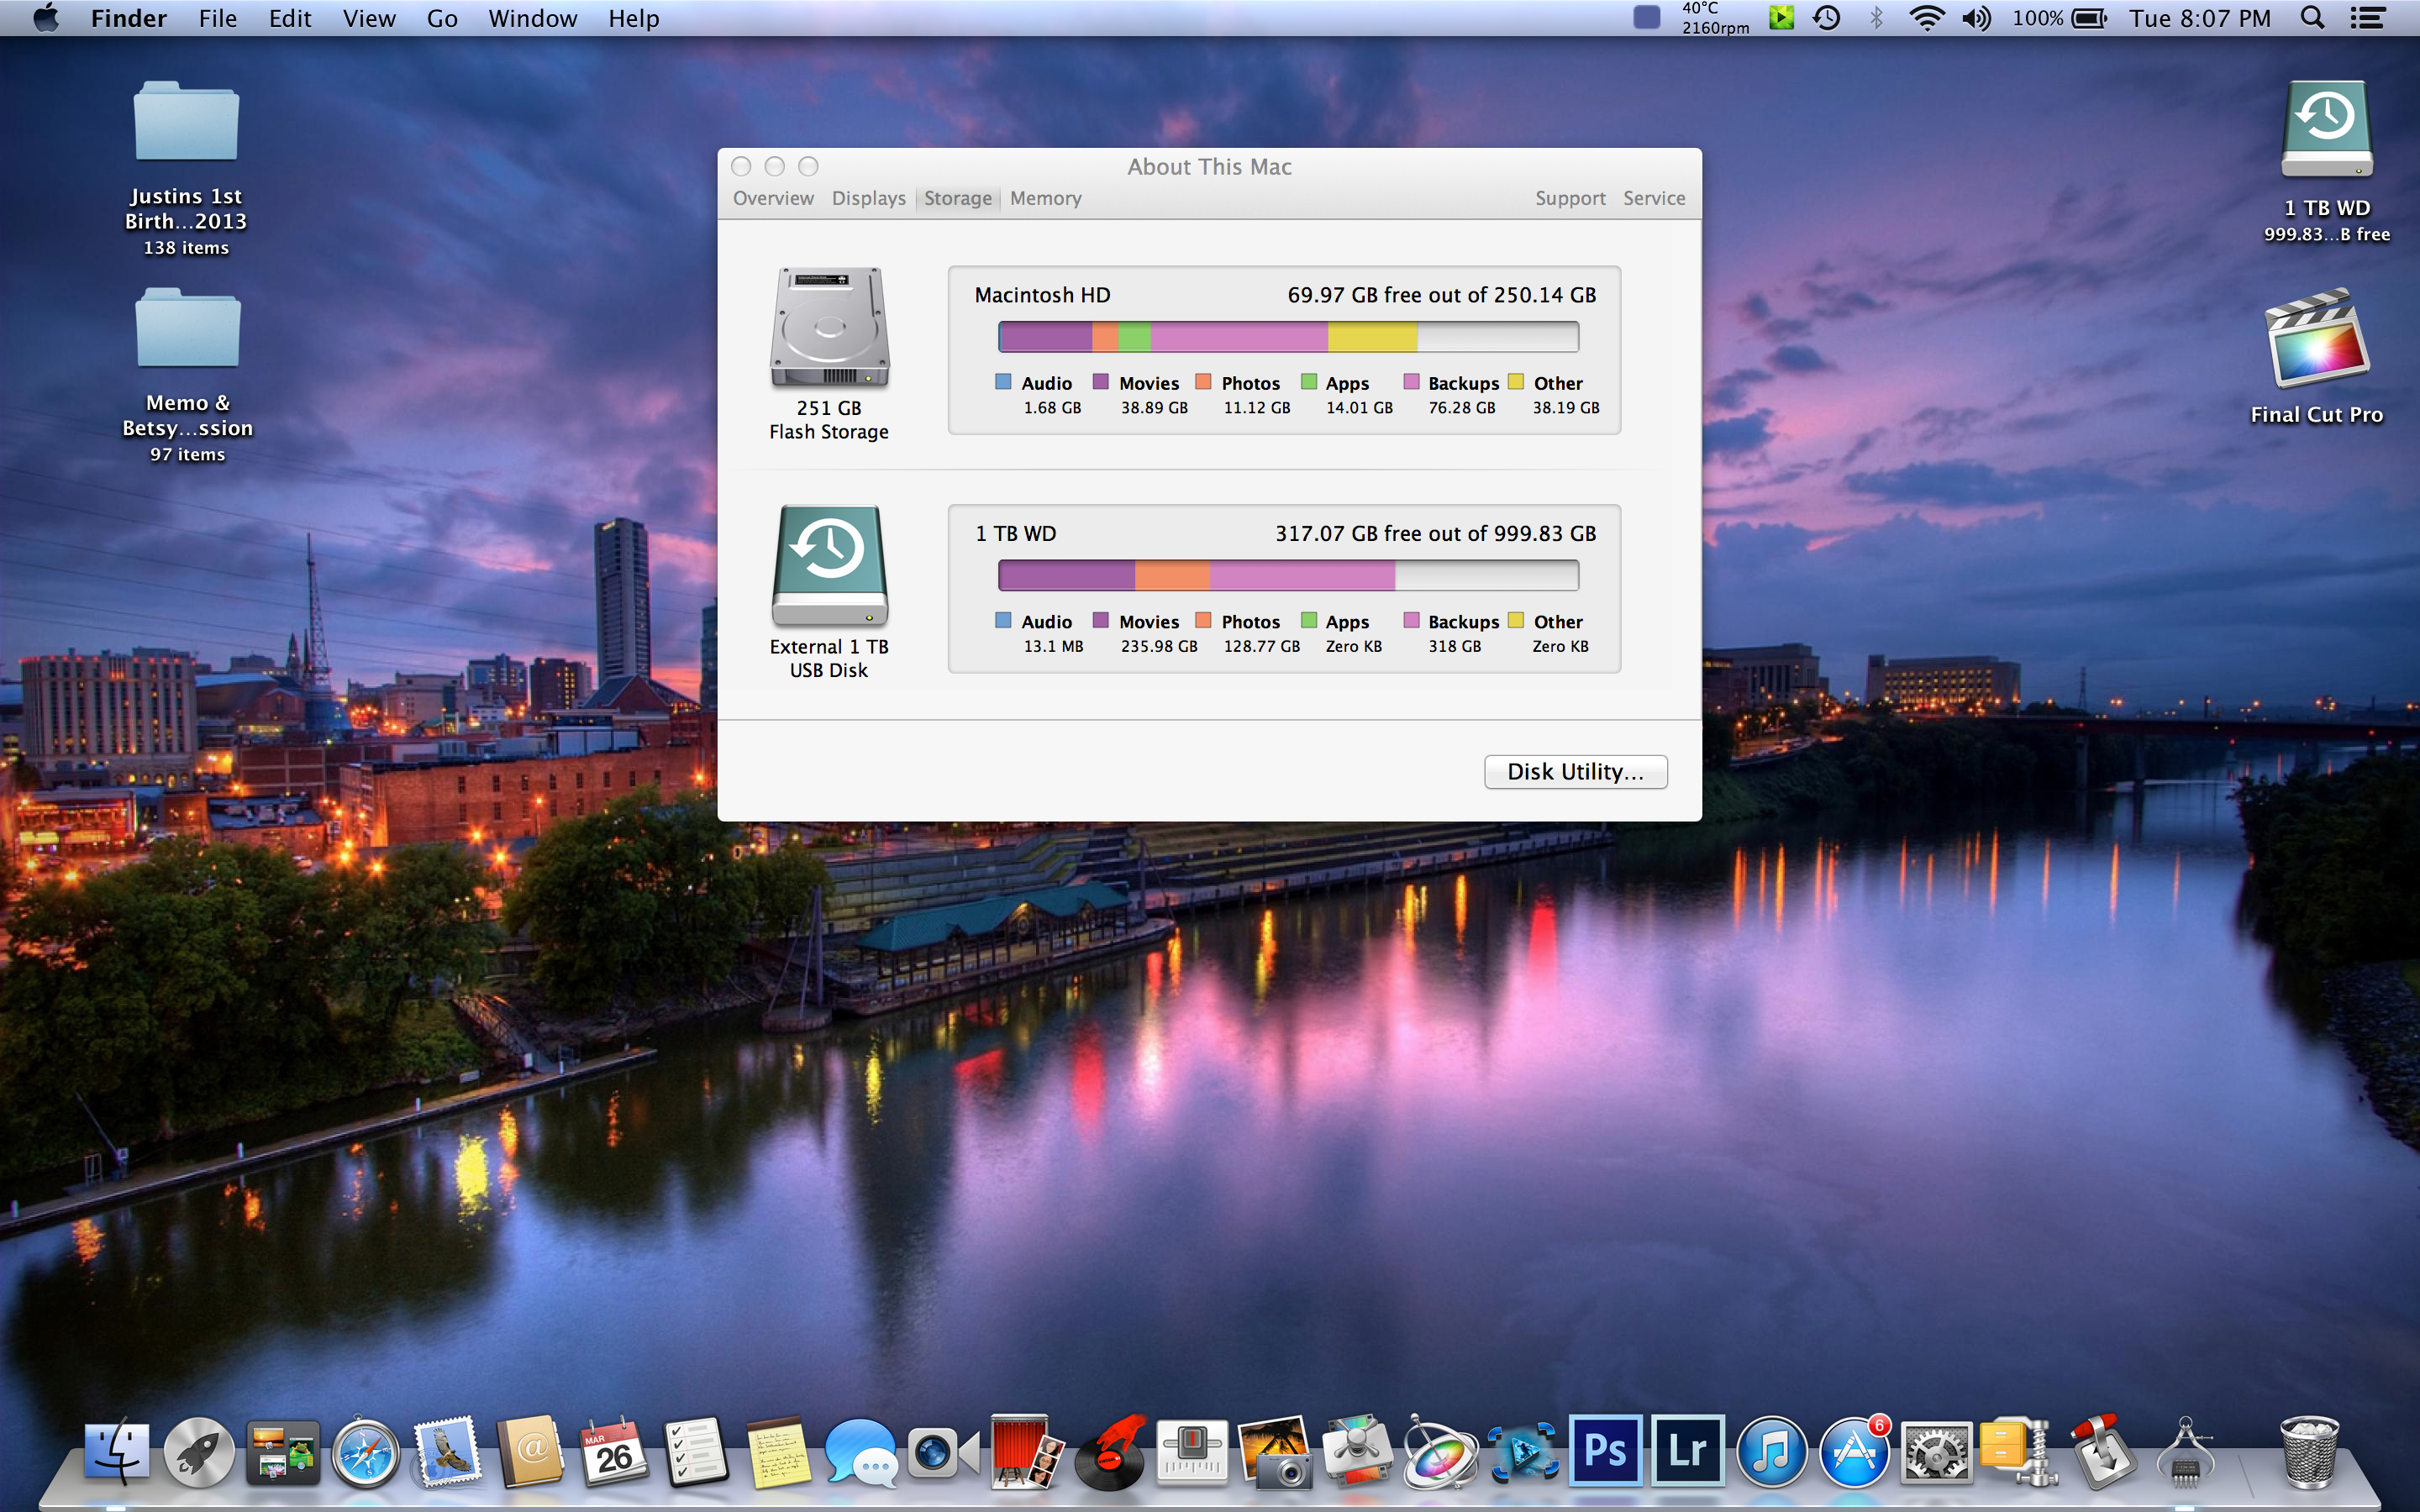This screenshot has width=2420, height=1512.
Task: Launch Lightroom from the Dock
Action: 1688,1451
